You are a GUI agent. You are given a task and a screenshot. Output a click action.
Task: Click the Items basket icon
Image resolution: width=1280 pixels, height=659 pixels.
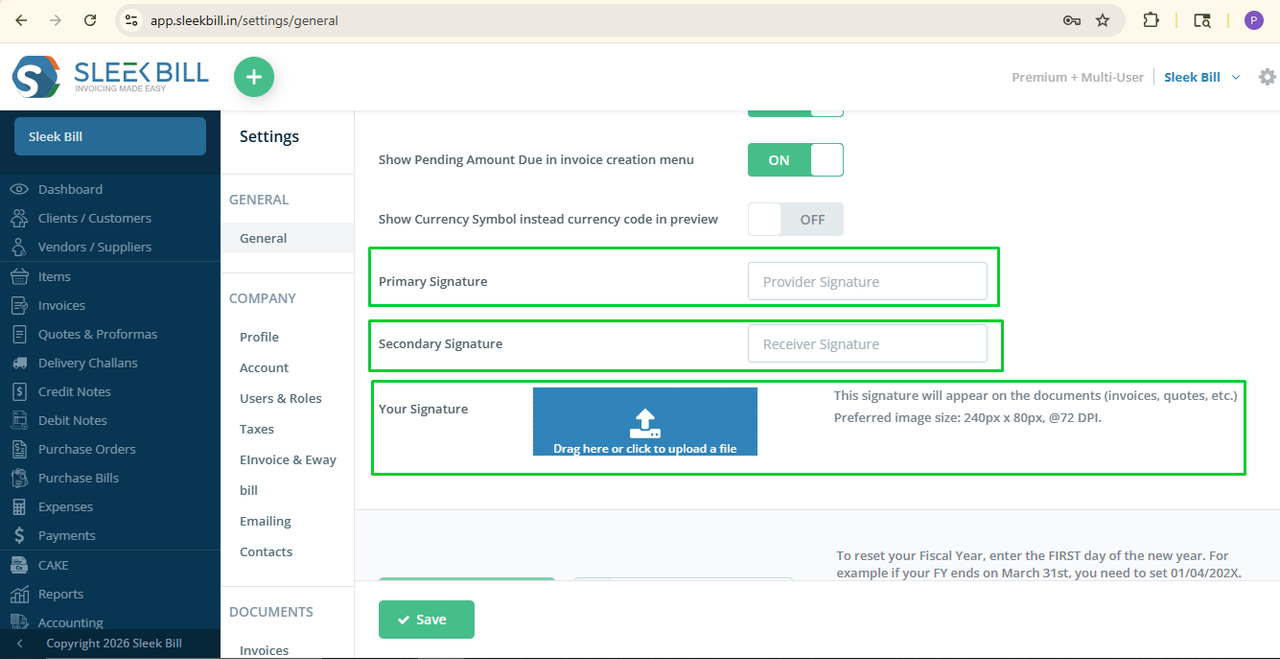click(x=19, y=276)
